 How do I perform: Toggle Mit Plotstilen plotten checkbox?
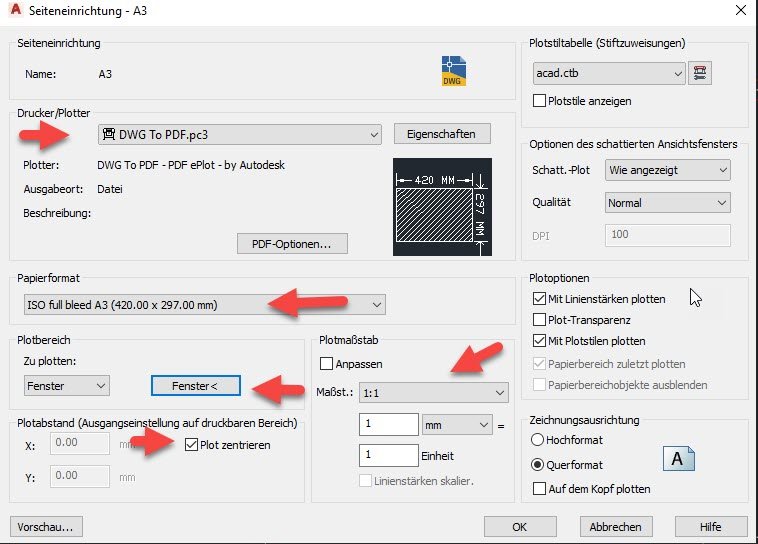(x=539, y=340)
